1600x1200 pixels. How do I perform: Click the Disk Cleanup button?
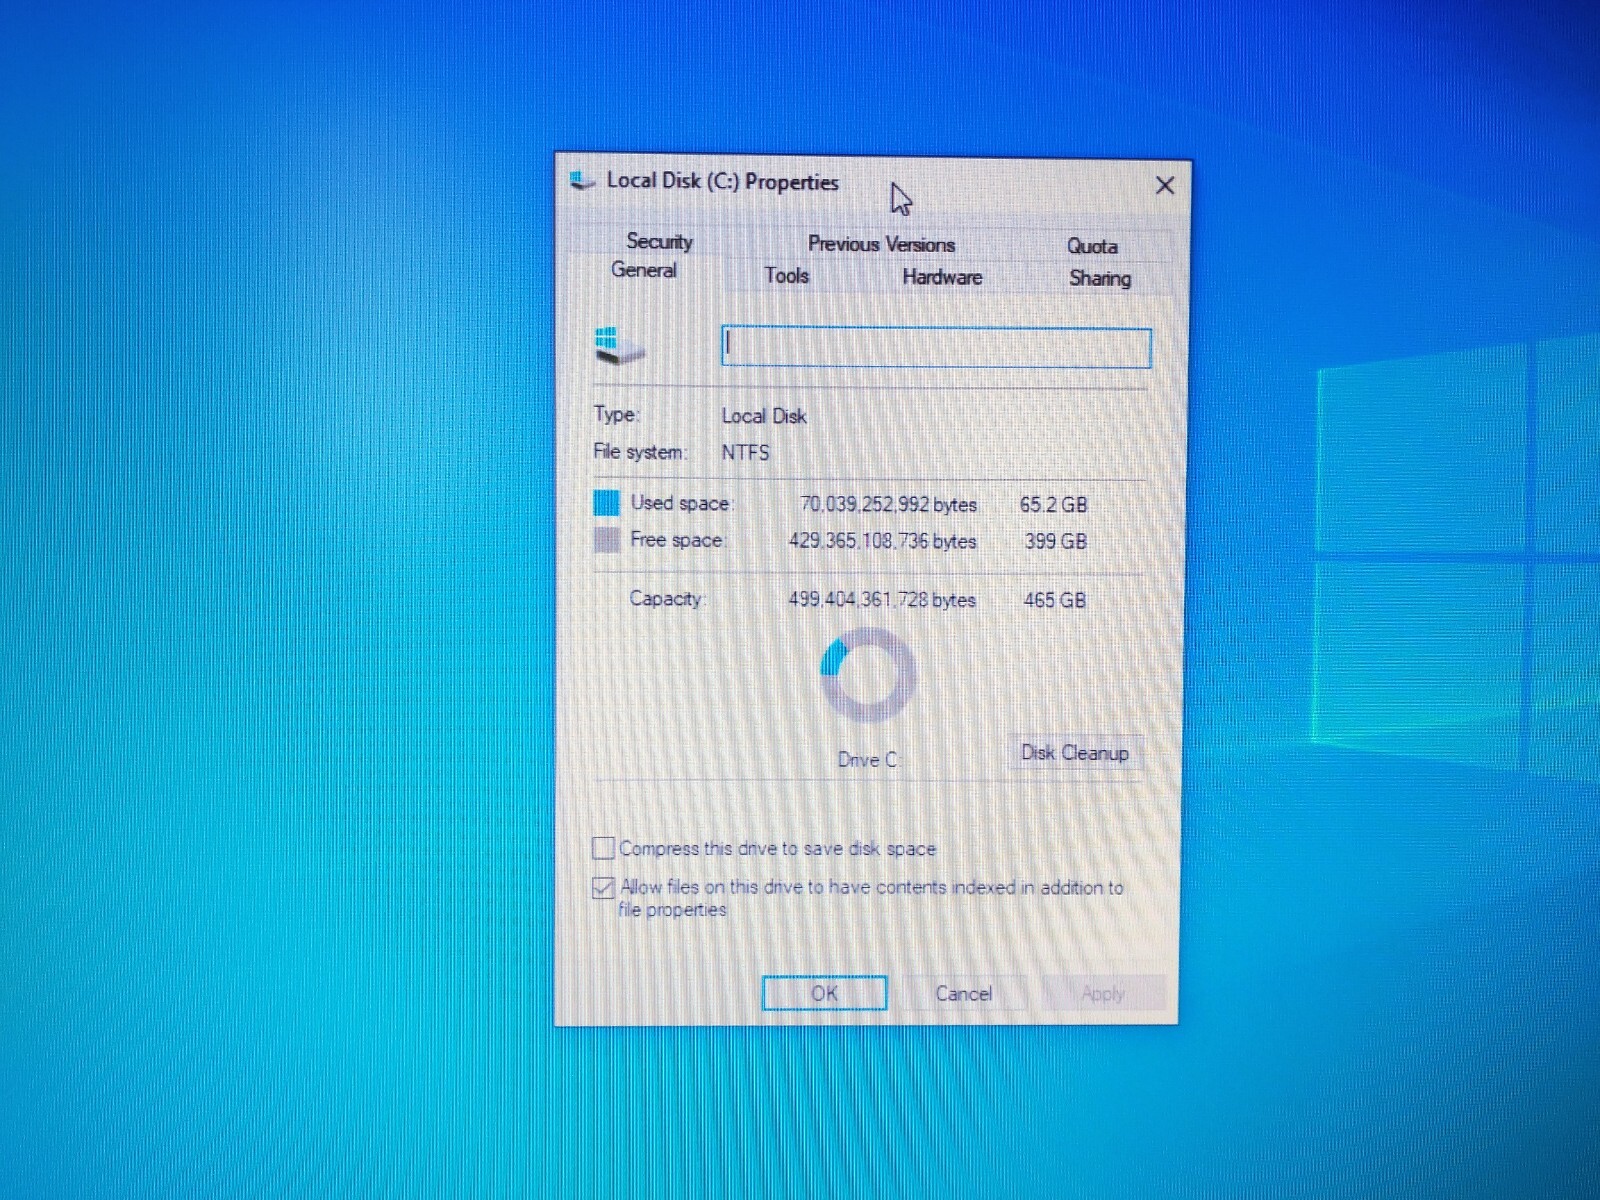coord(1074,753)
